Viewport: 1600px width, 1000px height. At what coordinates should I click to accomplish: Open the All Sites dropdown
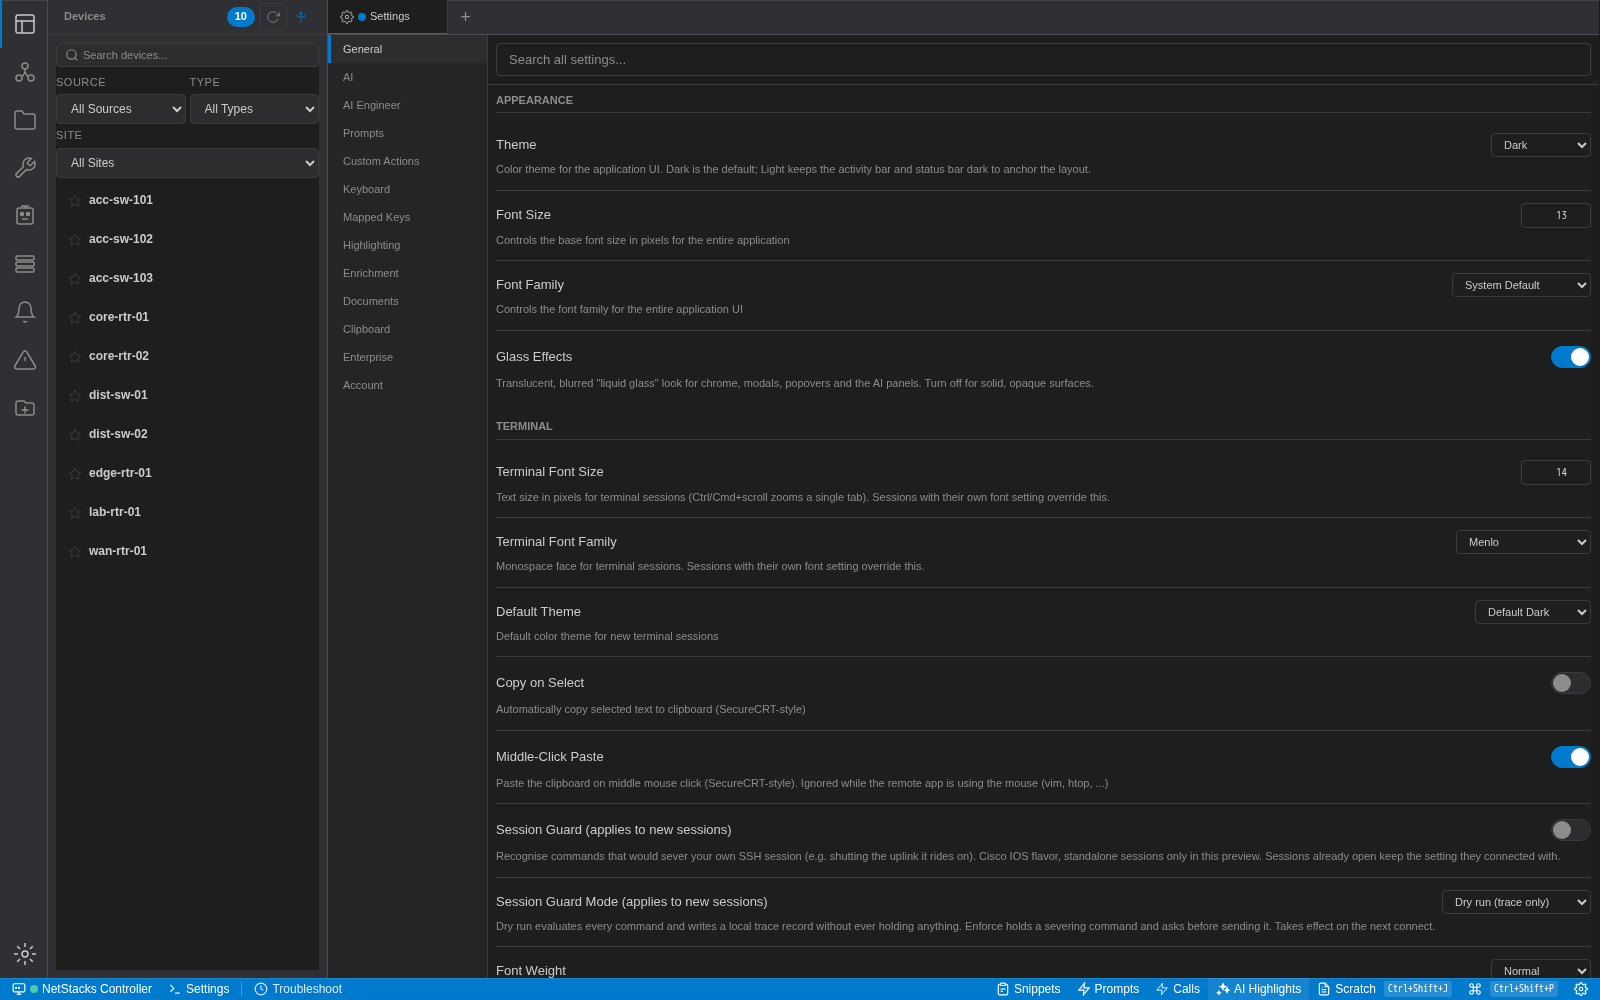187,163
